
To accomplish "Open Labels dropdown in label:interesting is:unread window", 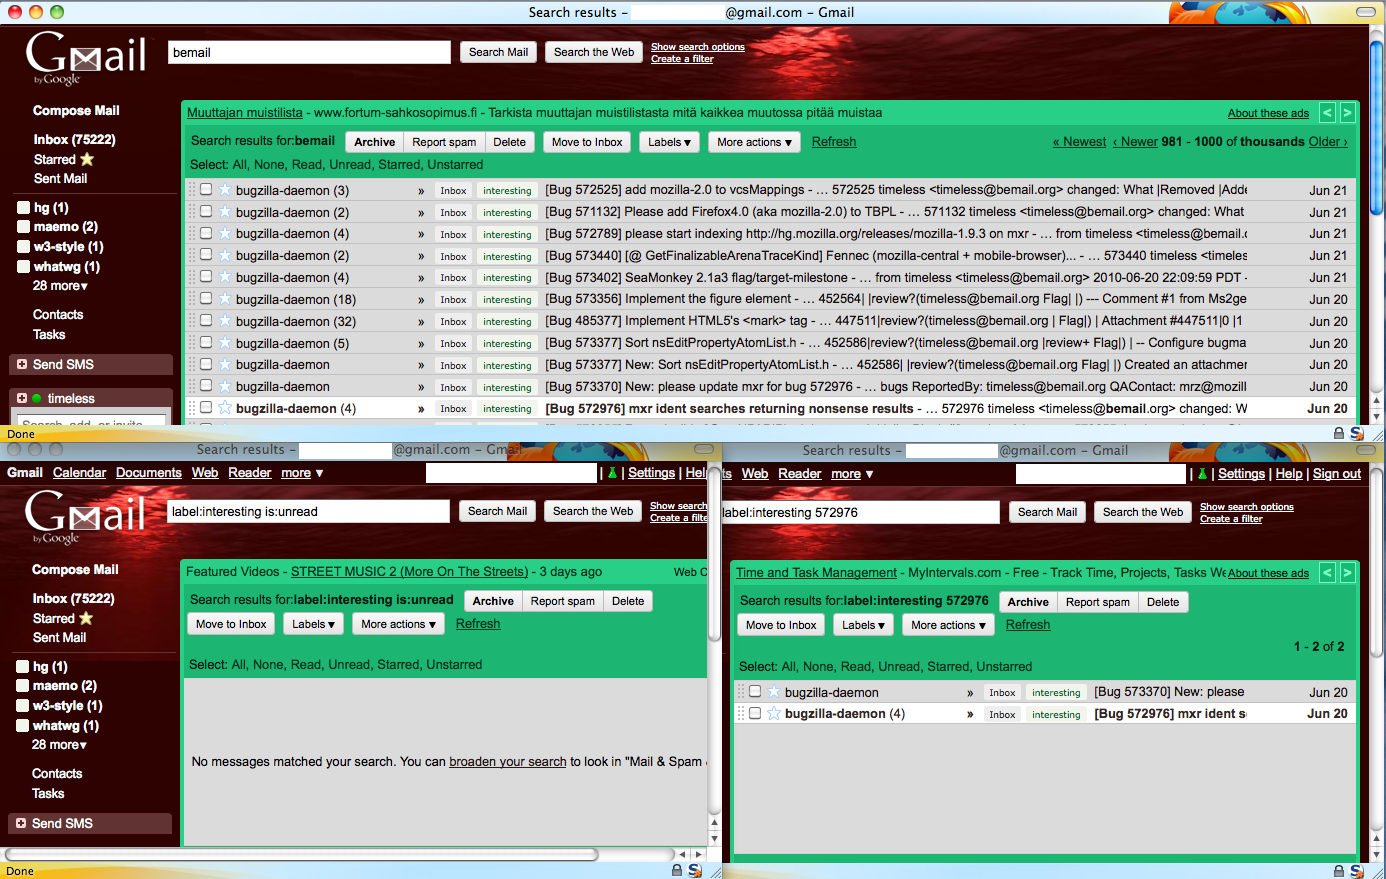I will (315, 624).
